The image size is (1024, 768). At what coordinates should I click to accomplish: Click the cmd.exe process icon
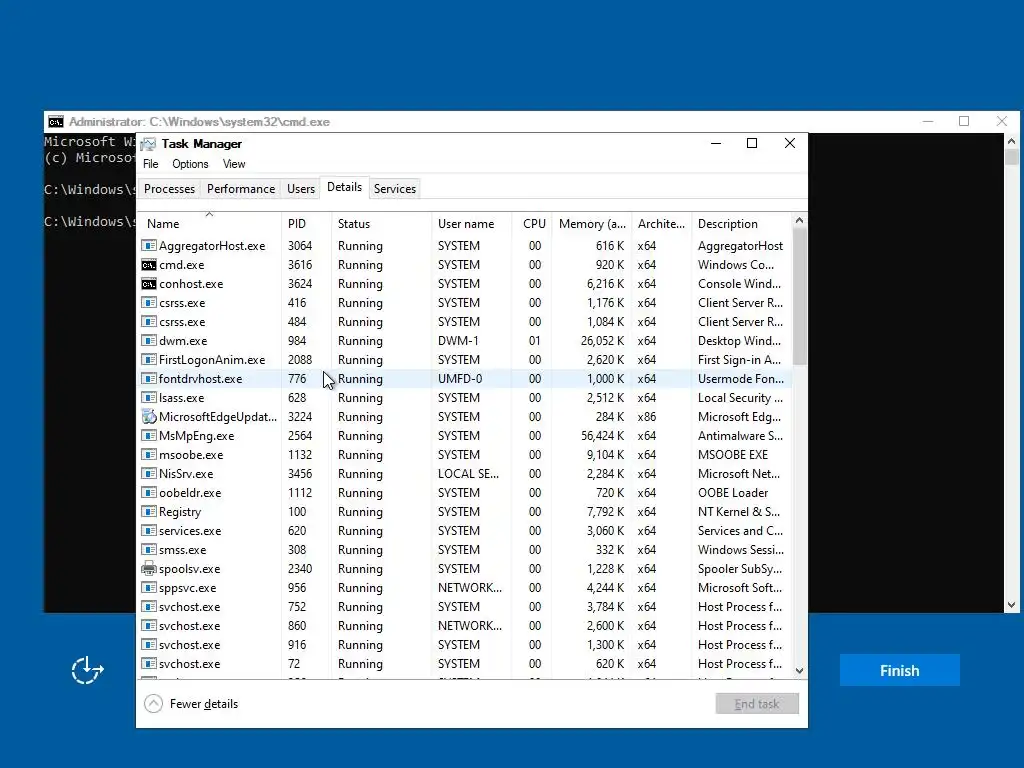pos(149,264)
